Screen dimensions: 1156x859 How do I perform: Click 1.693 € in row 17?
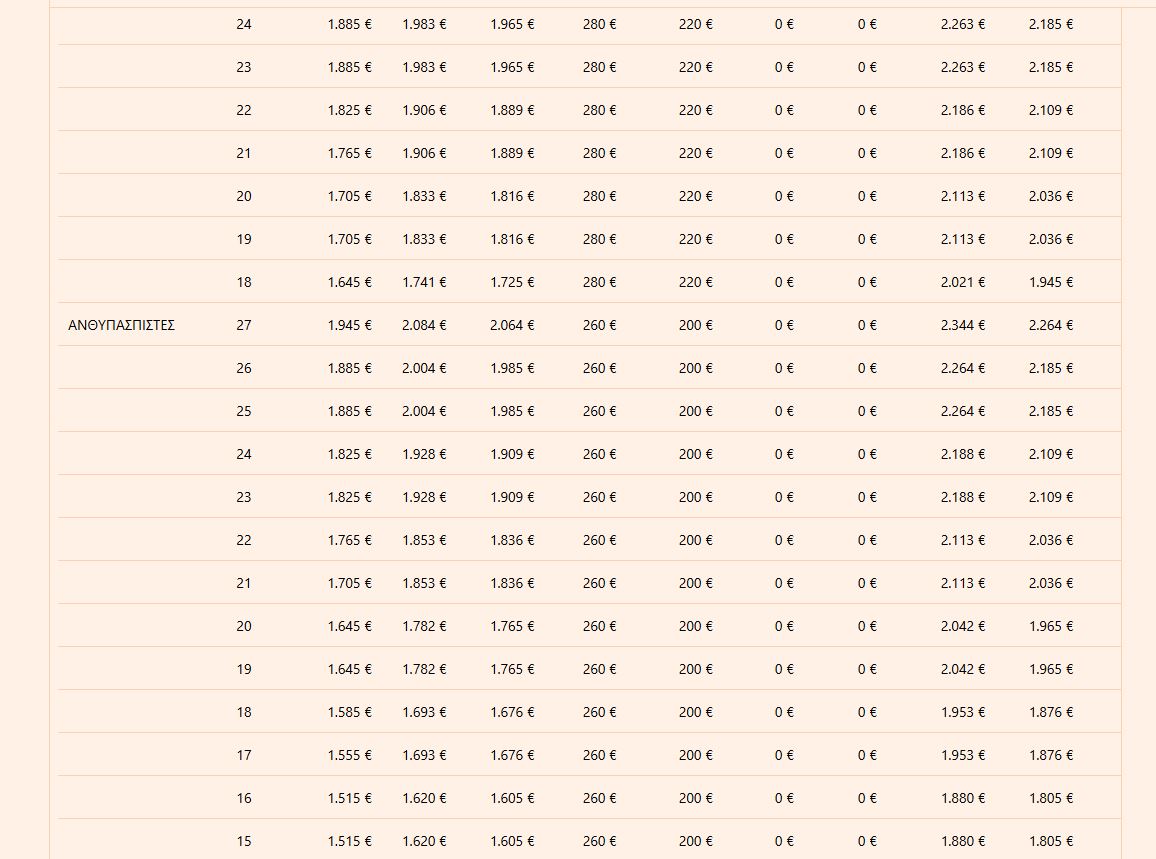[424, 755]
